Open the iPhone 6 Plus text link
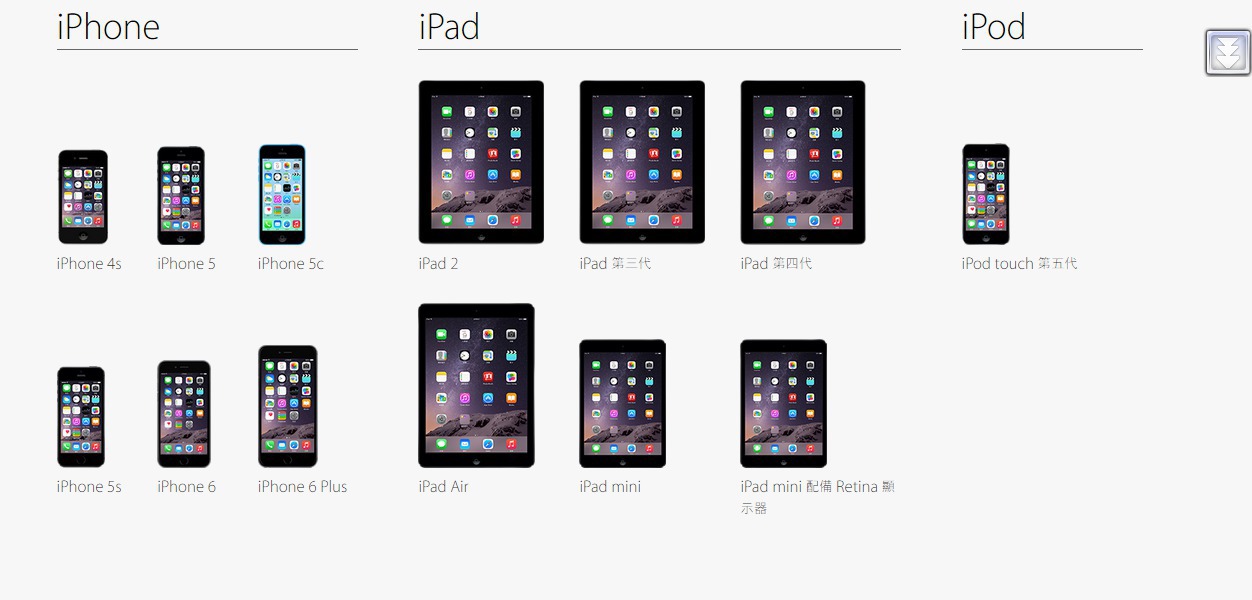 [302, 487]
